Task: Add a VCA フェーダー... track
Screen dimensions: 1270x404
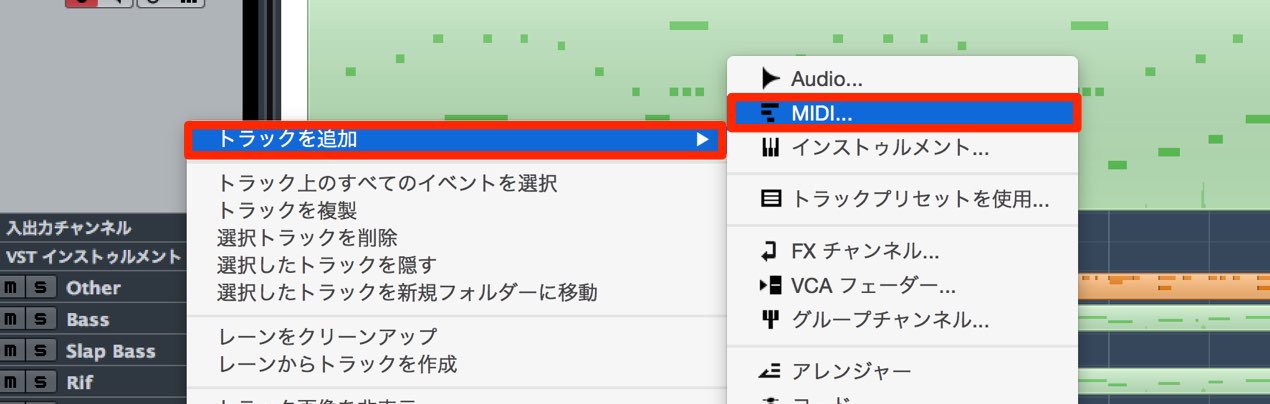Action: pyautogui.click(x=903, y=286)
